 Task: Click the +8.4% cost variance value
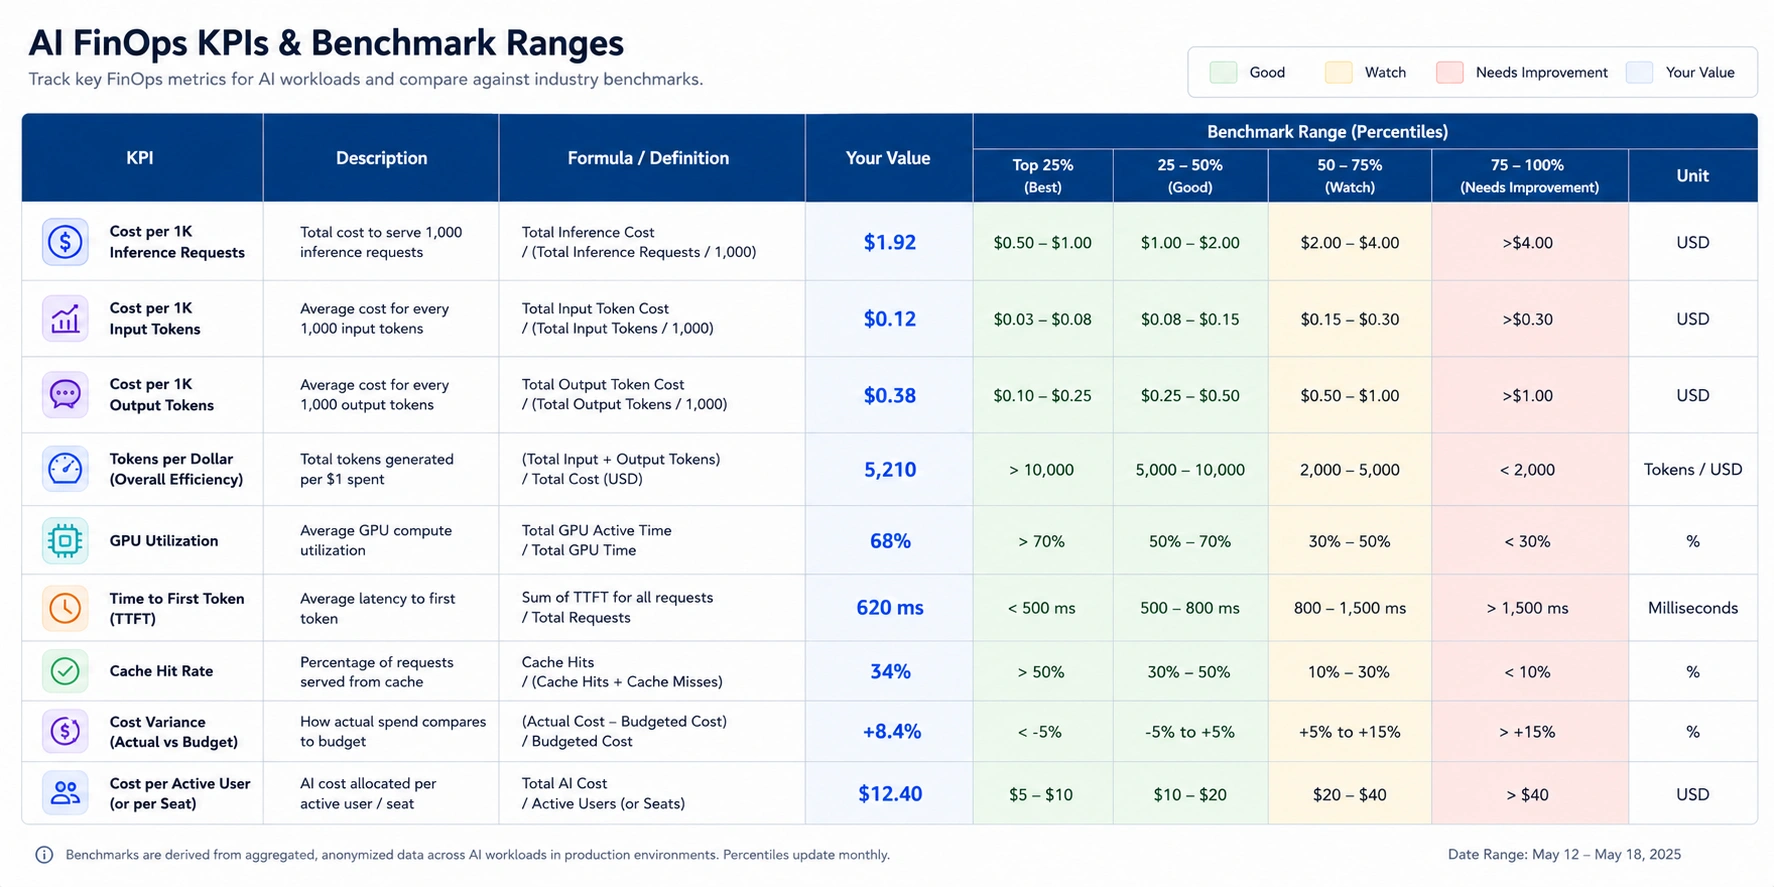pos(889,731)
